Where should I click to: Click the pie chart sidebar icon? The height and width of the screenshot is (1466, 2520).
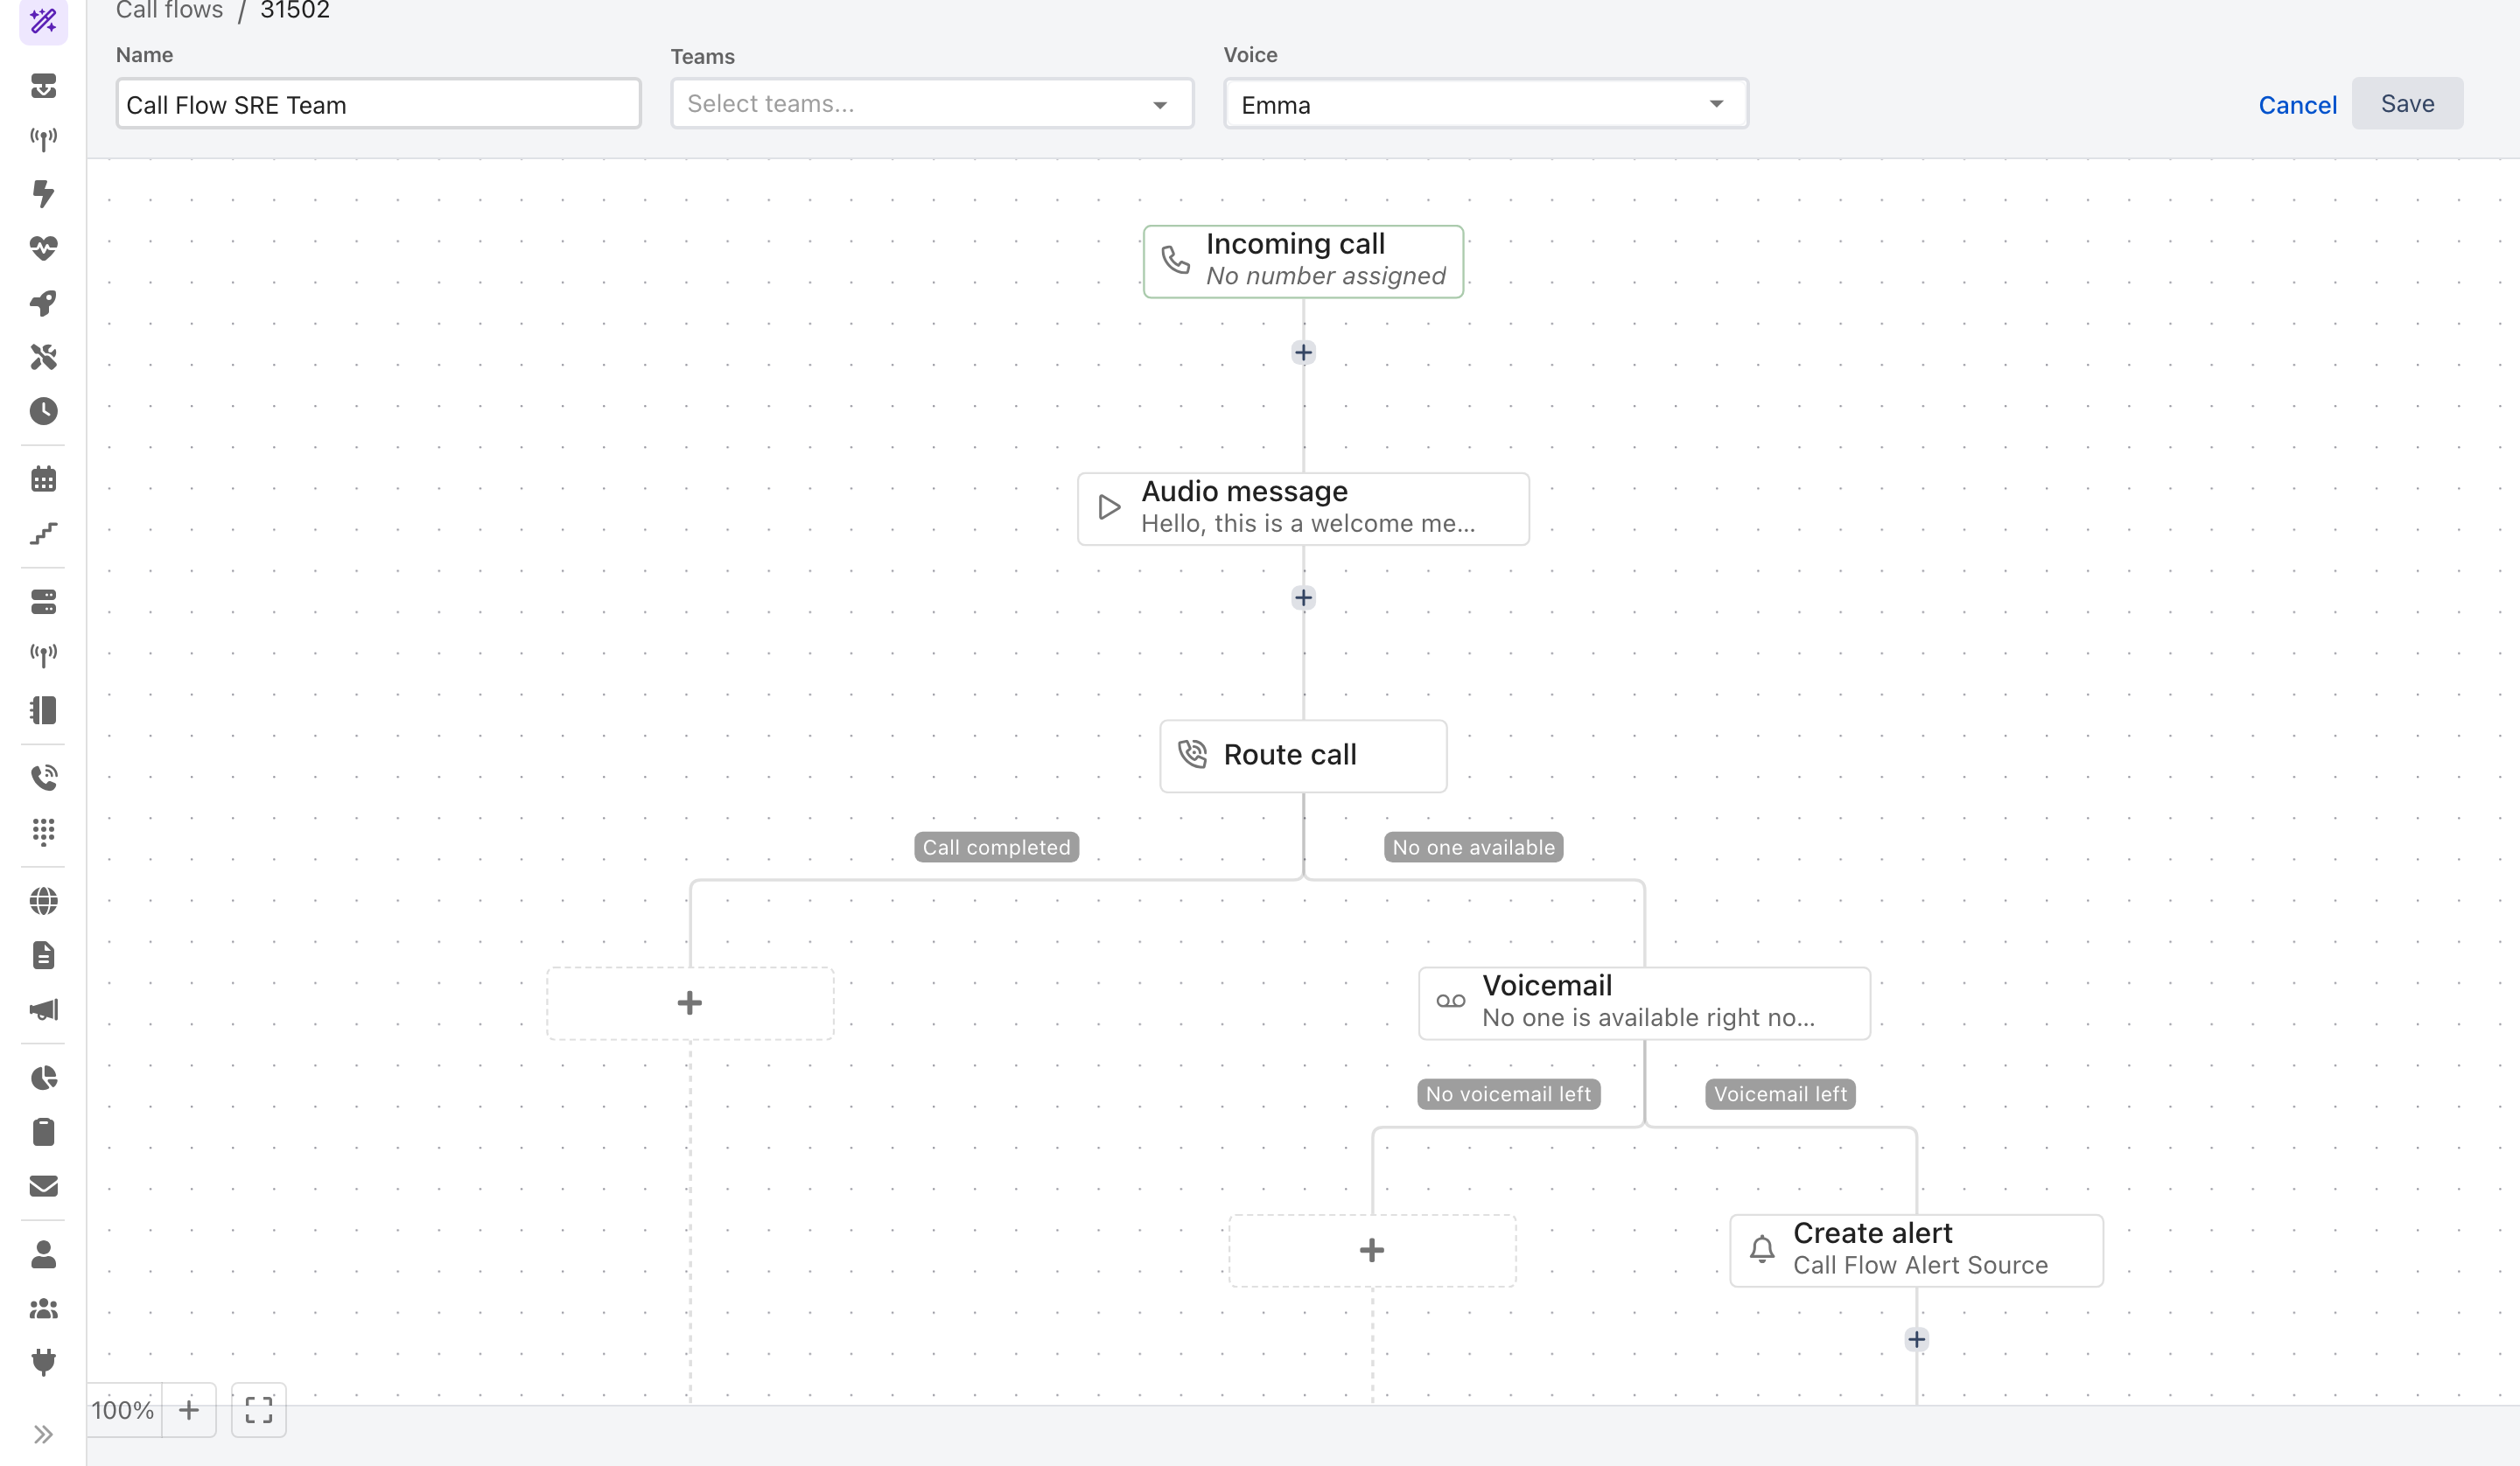43,1078
